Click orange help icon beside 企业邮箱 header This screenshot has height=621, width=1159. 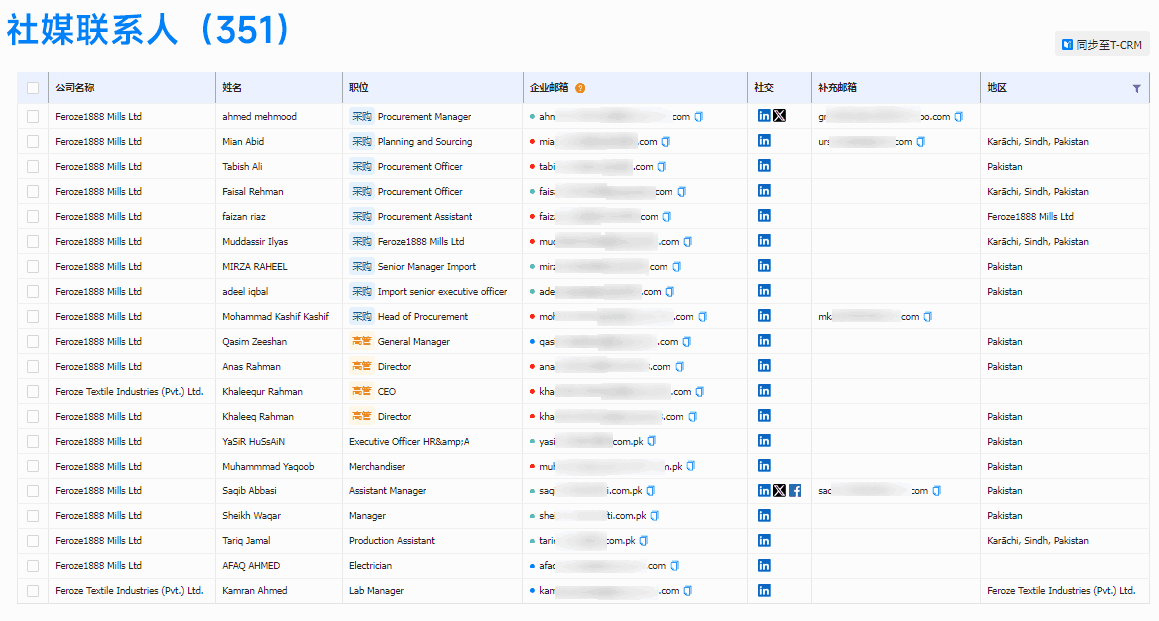pos(580,88)
